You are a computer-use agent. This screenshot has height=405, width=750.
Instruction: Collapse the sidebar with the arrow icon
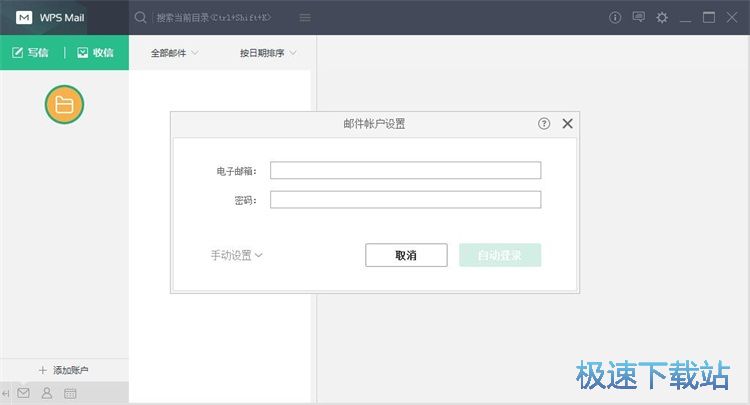coord(6,394)
